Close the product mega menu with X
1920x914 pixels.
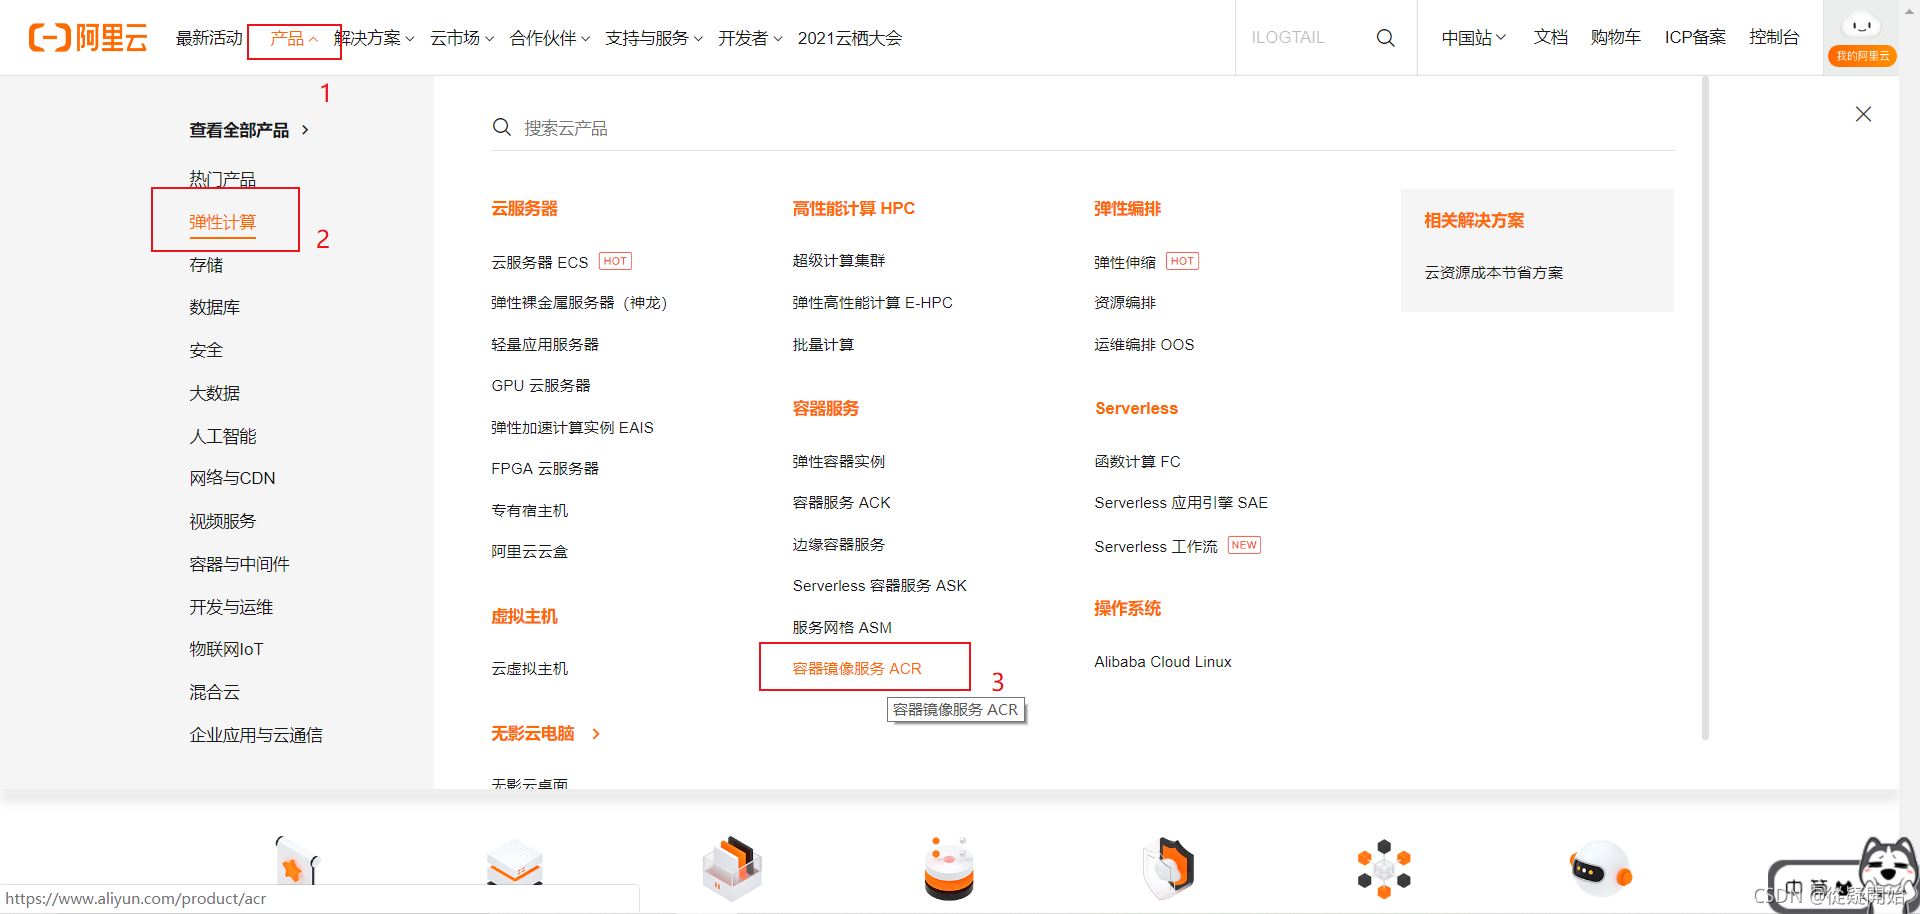(1863, 114)
